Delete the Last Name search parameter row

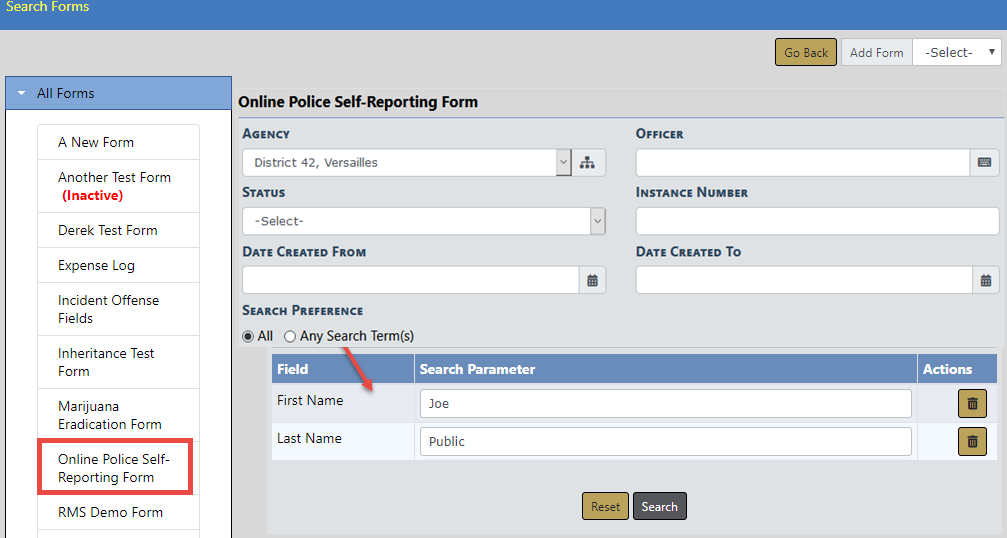tap(972, 441)
